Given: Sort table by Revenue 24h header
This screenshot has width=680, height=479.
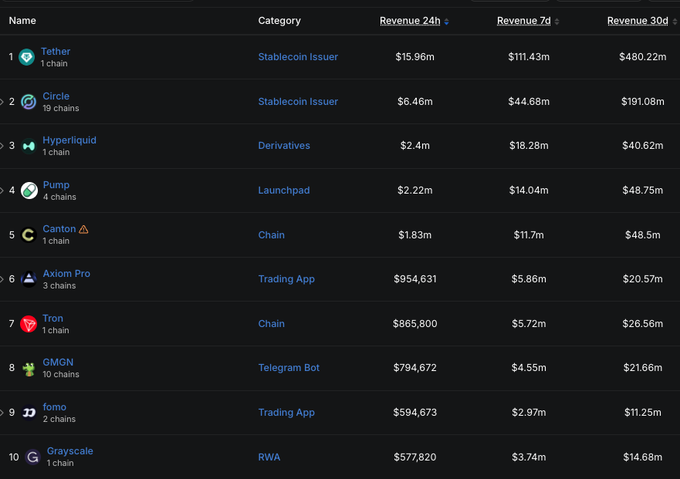Looking at the screenshot, I should coord(410,21).
